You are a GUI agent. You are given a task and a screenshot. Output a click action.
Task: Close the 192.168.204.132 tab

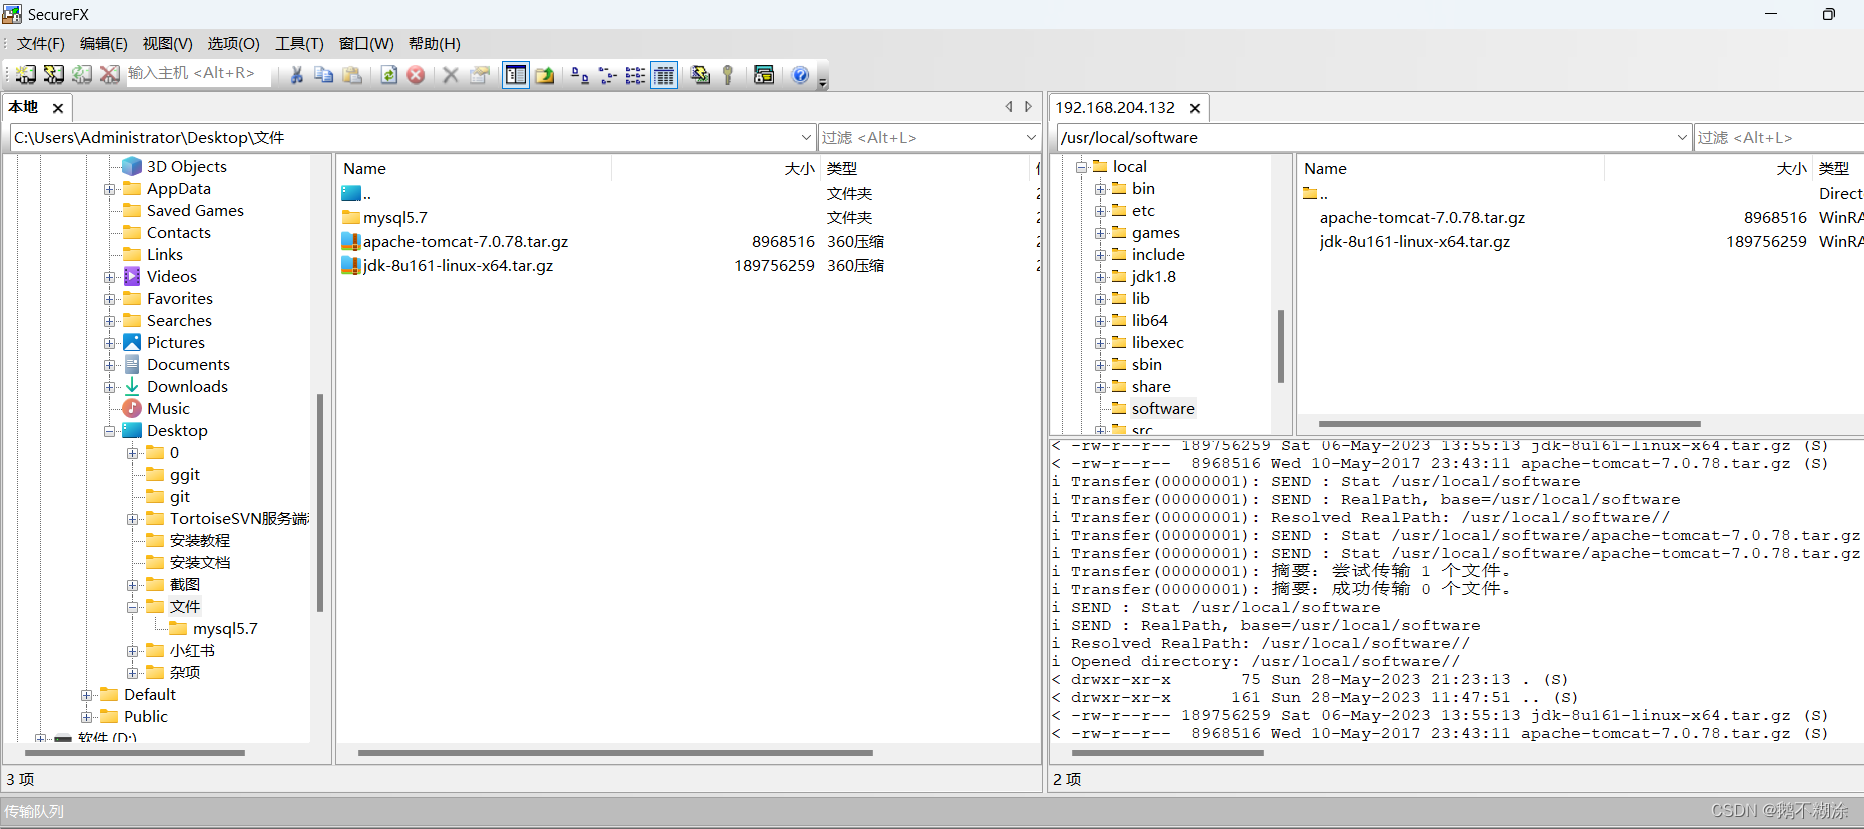click(1194, 108)
